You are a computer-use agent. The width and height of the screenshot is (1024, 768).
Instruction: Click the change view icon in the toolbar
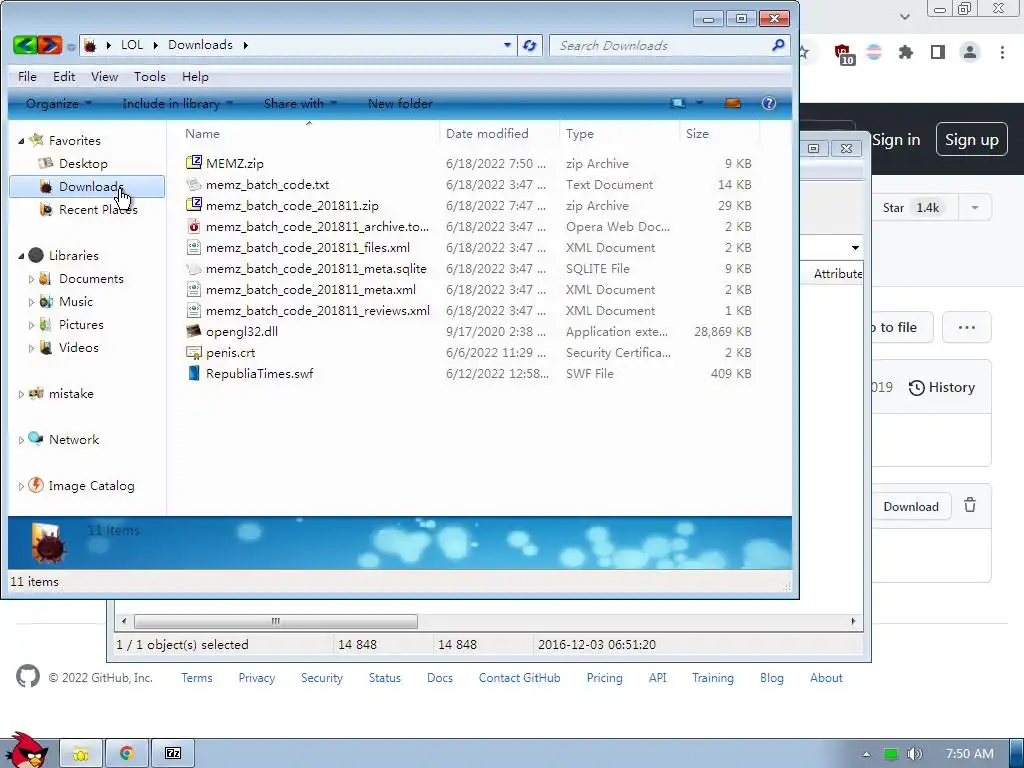pyautogui.click(x=678, y=103)
